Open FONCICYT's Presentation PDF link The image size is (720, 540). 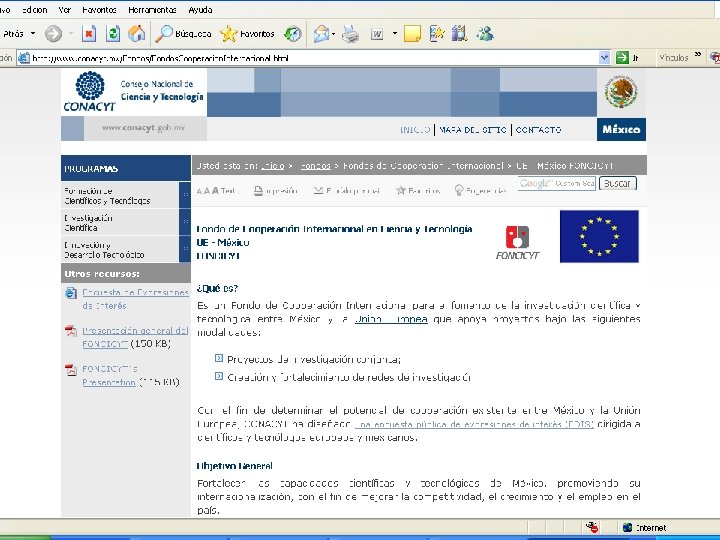click(x=110, y=376)
